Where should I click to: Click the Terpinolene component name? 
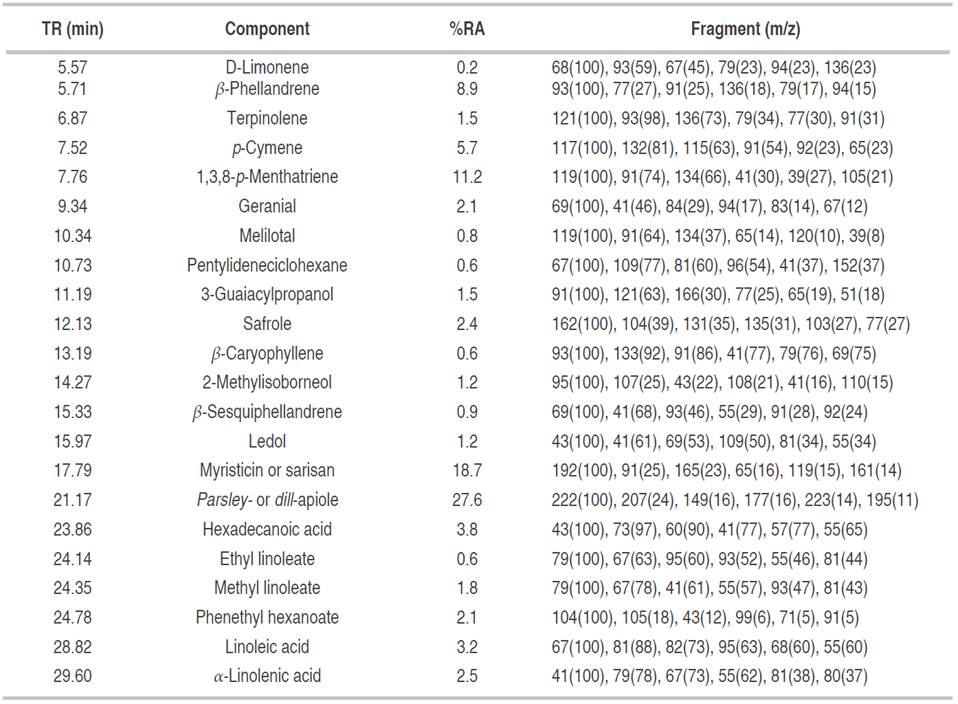[267, 118]
